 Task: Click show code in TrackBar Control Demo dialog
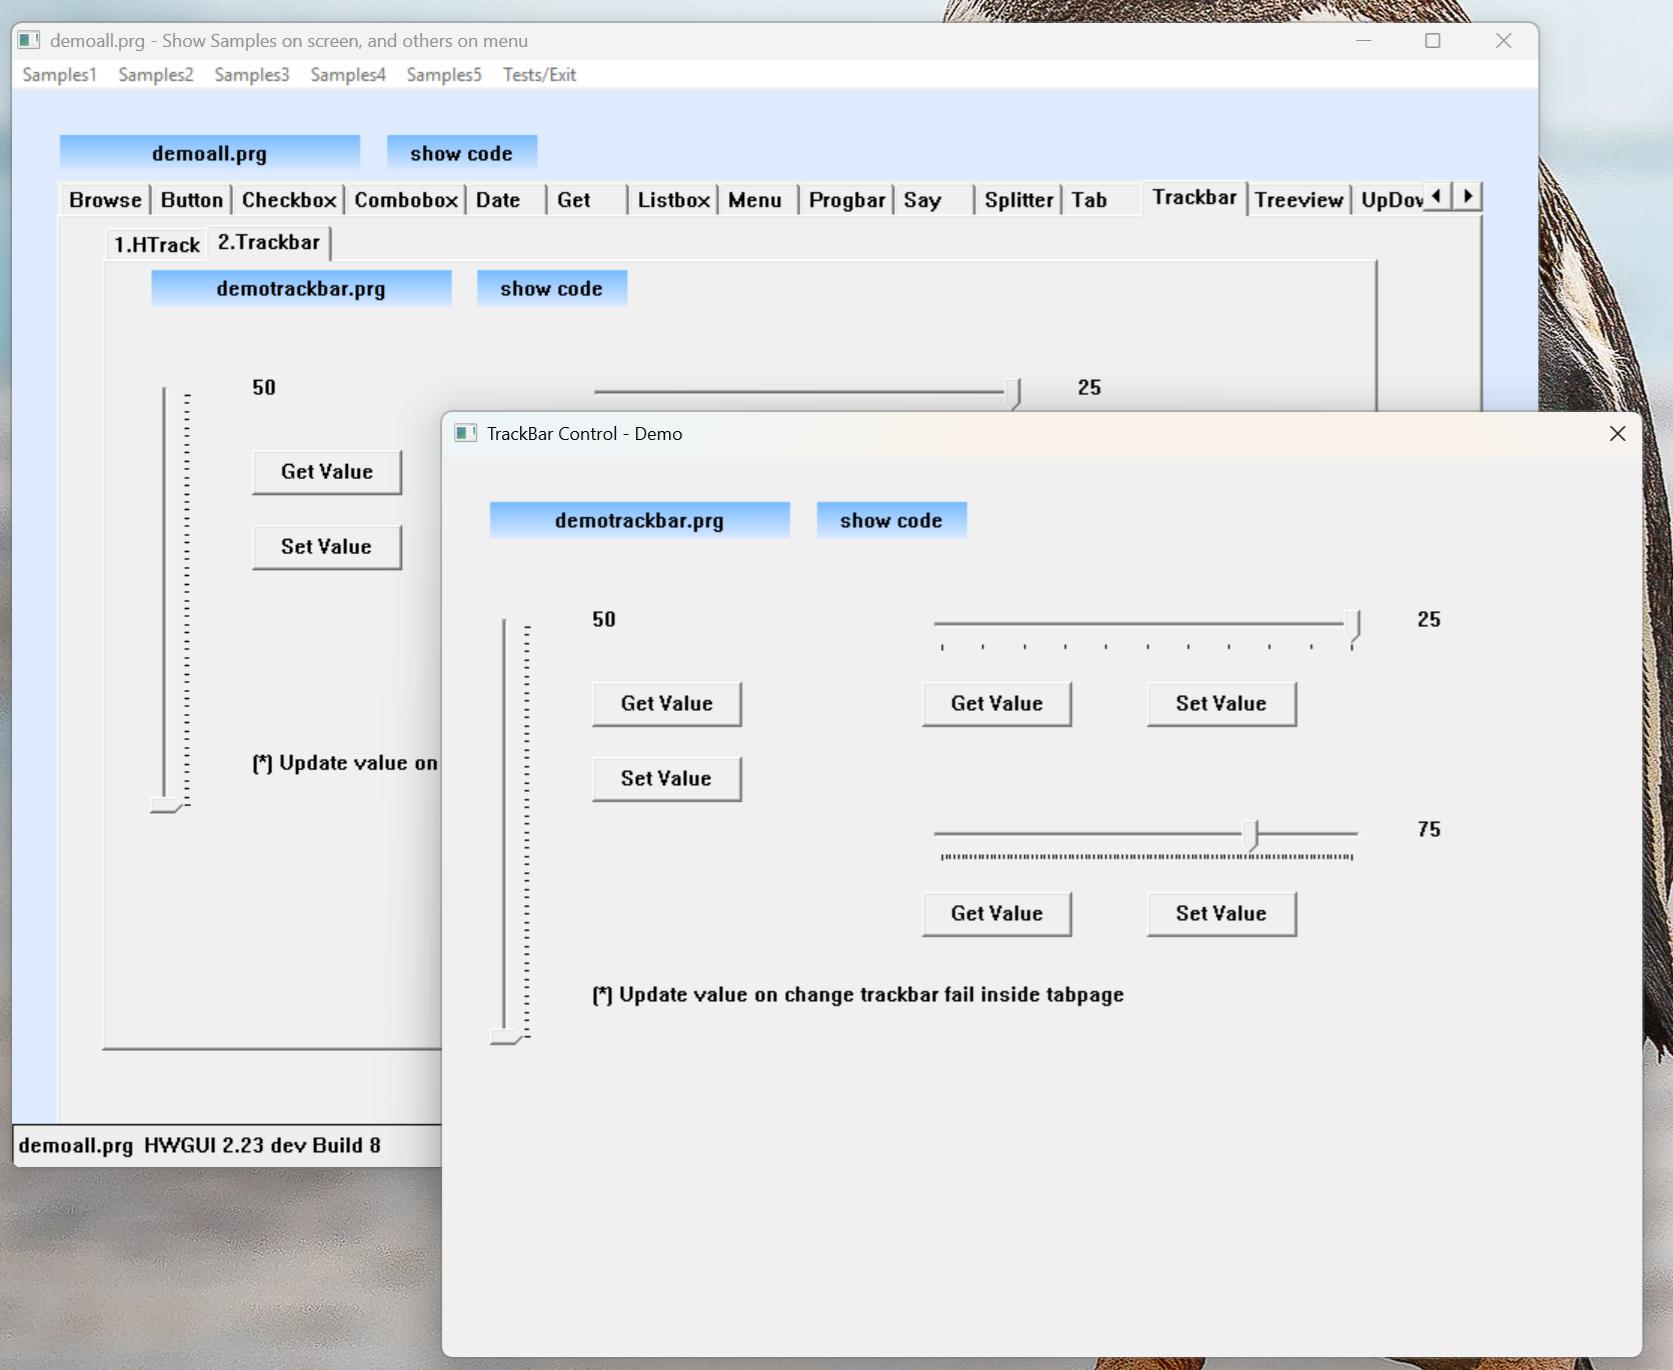point(892,520)
